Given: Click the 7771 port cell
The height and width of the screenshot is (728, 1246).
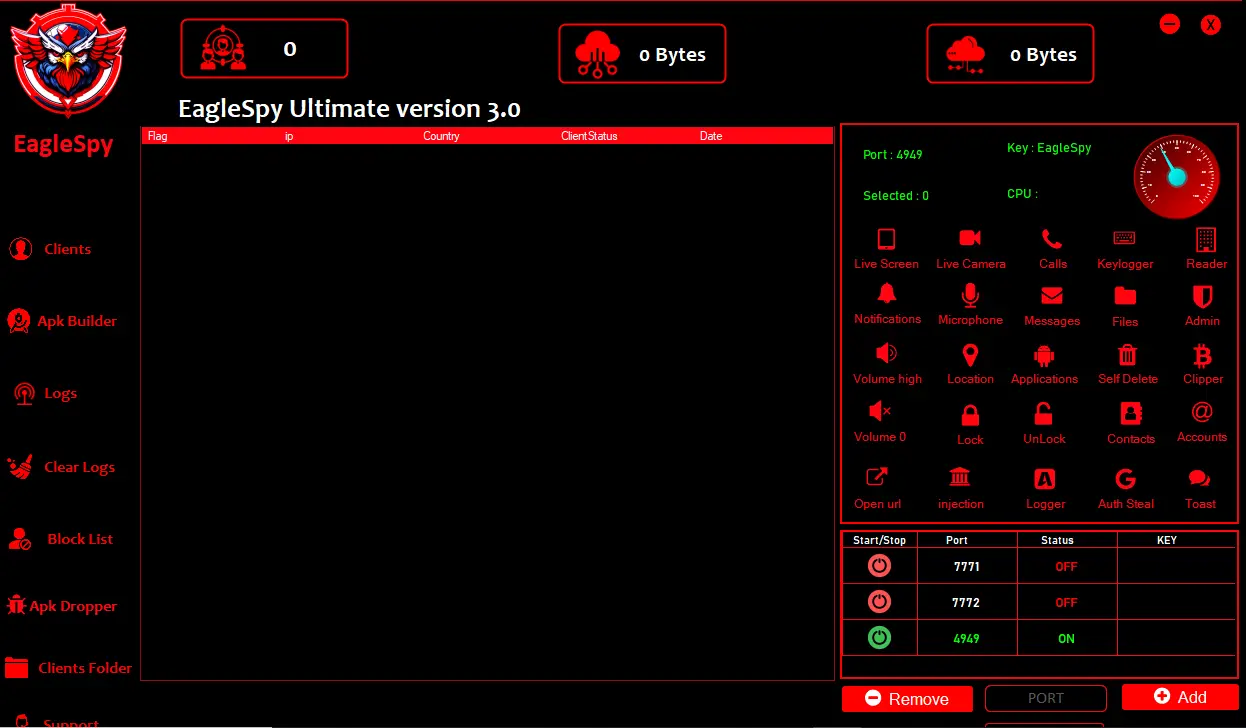Looking at the screenshot, I should 966,567.
